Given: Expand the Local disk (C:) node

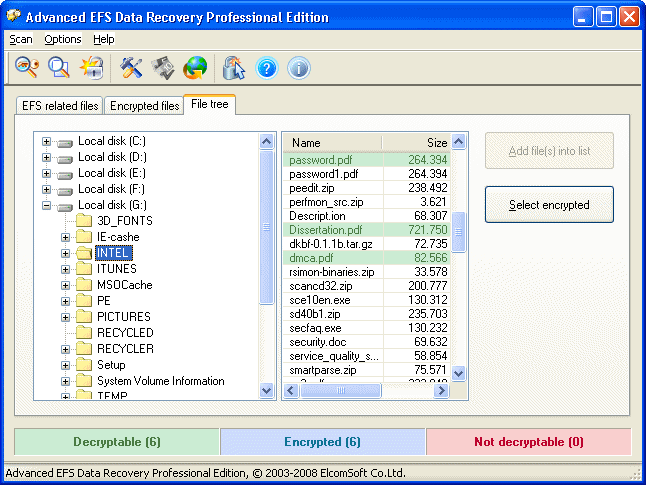Looking at the screenshot, I should pos(46,141).
